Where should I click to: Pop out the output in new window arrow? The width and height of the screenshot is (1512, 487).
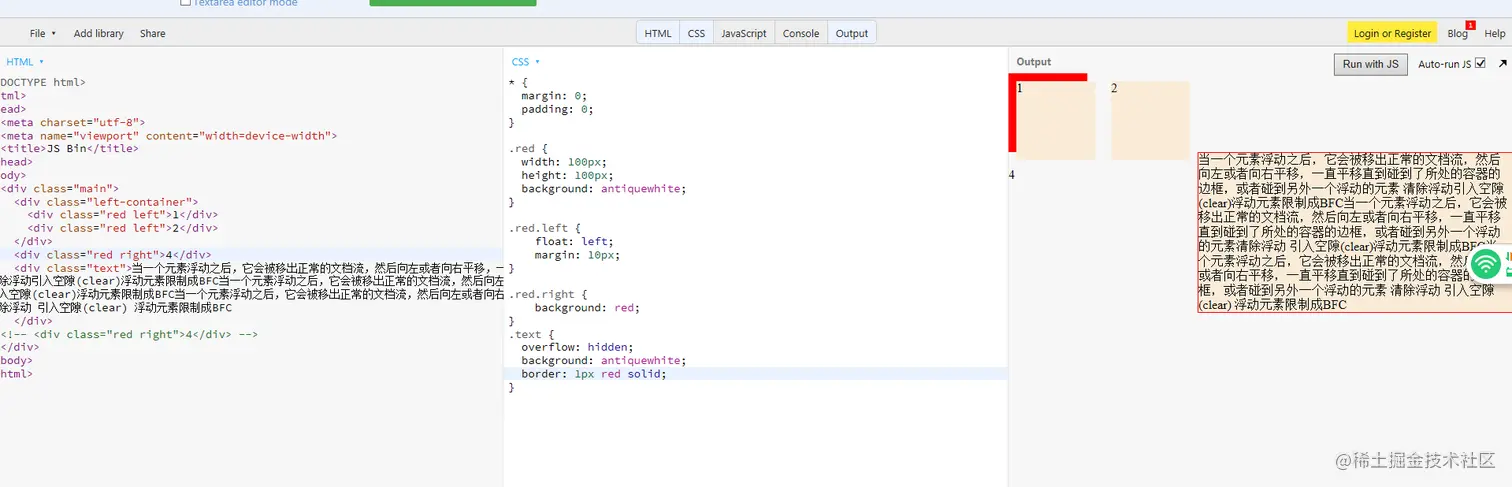(x=1502, y=63)
